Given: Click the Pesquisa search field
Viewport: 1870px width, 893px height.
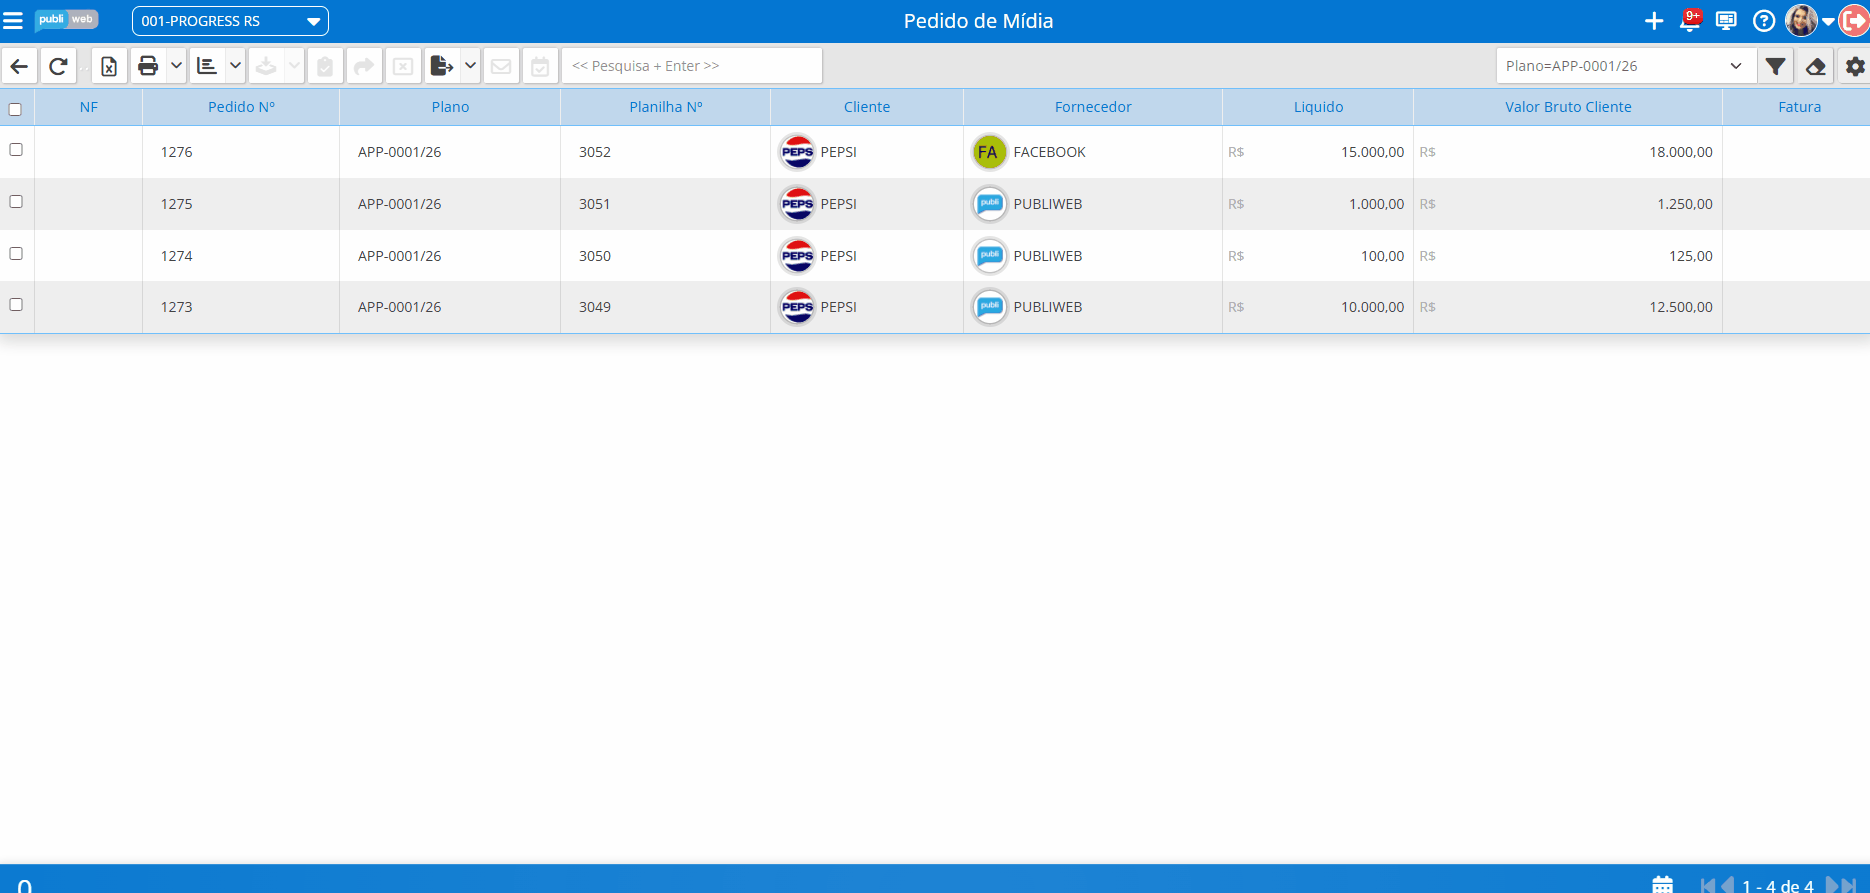Looking at the screenshot, I should (x=691, y=66).
